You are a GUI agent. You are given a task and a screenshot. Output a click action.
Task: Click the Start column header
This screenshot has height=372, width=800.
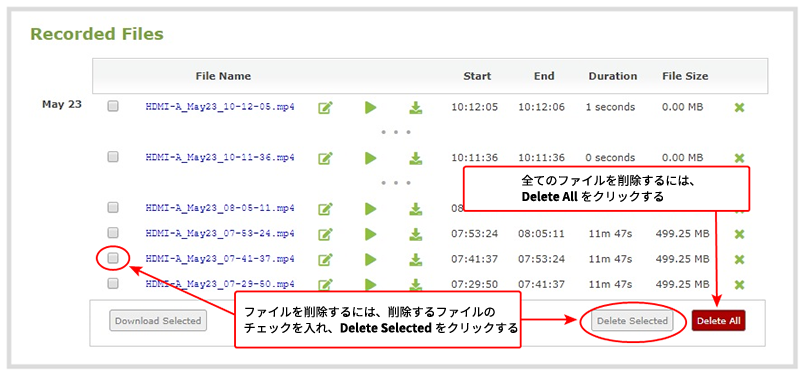pos(477,76)
